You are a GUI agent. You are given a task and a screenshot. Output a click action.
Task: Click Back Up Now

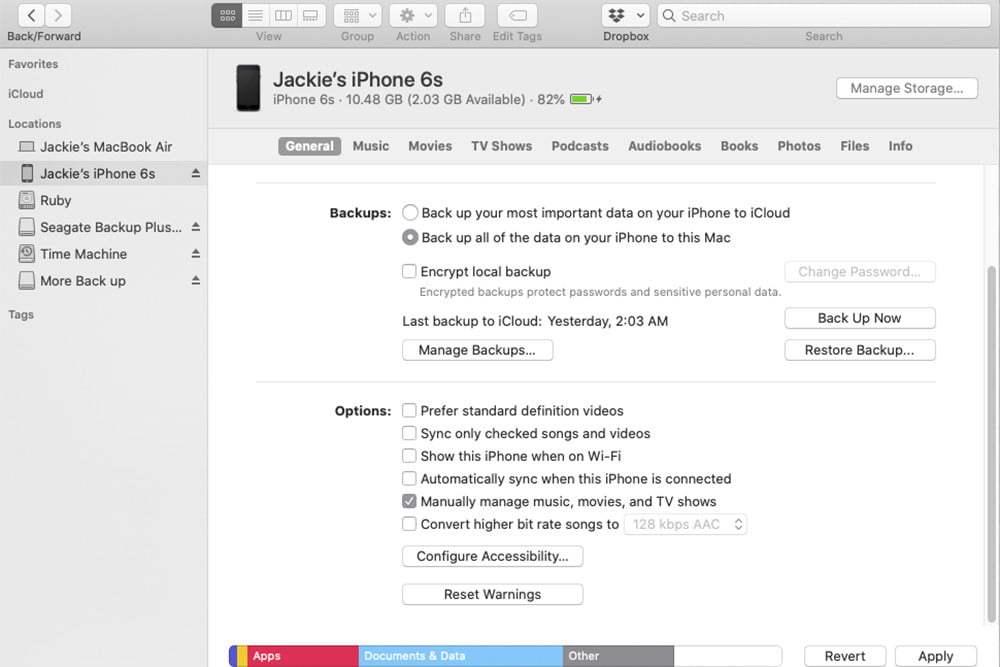tap(860, 318)
